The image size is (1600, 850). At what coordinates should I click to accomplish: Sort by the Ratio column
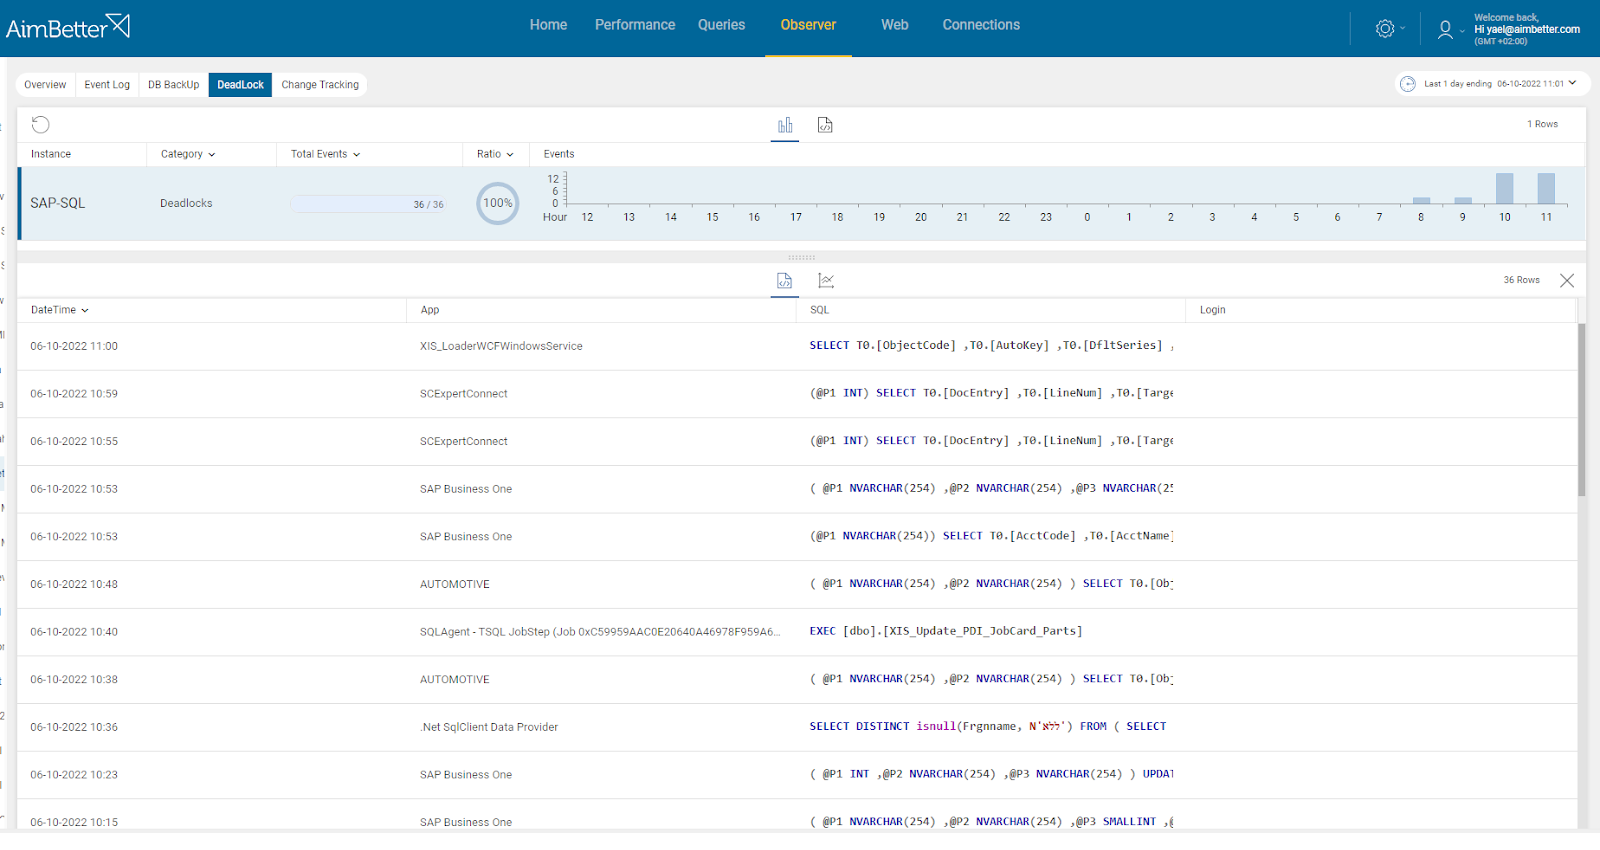pyautogui.click(x=495, y=154)
